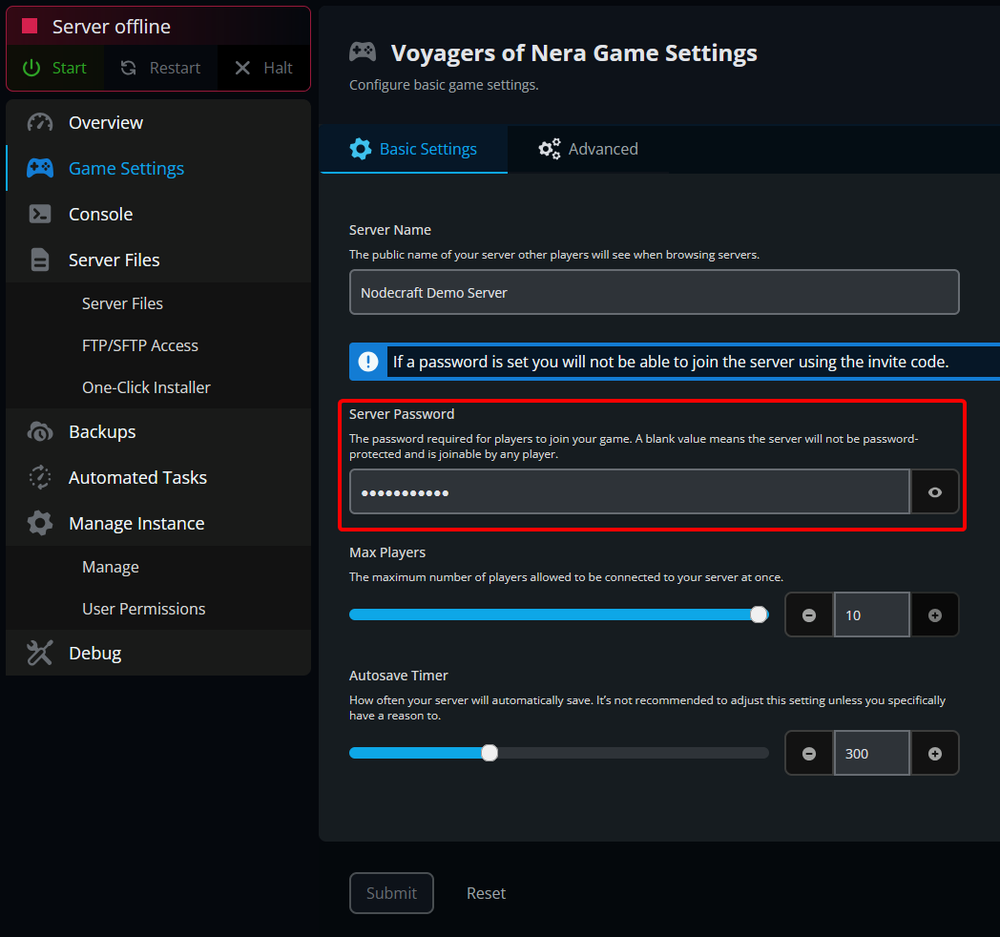
Task: Increase Autosave Timer with plus button
Action: coord(934,753)
